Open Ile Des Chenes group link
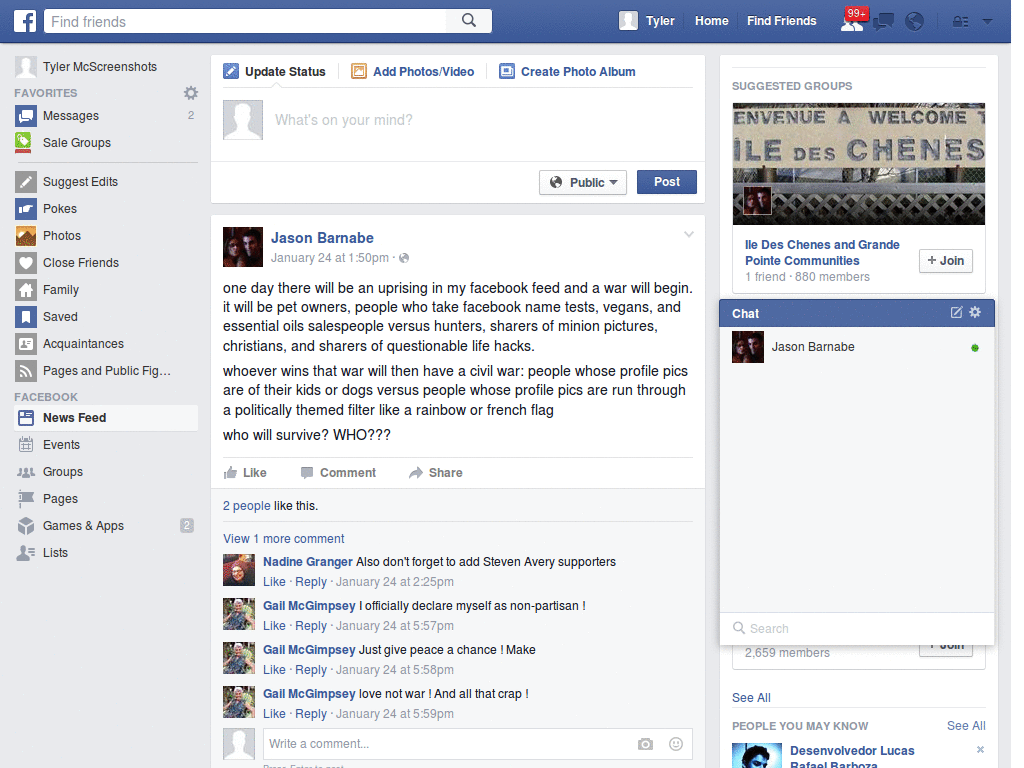The height and width of the screenshot is (768, 1024). coord(822,253)
